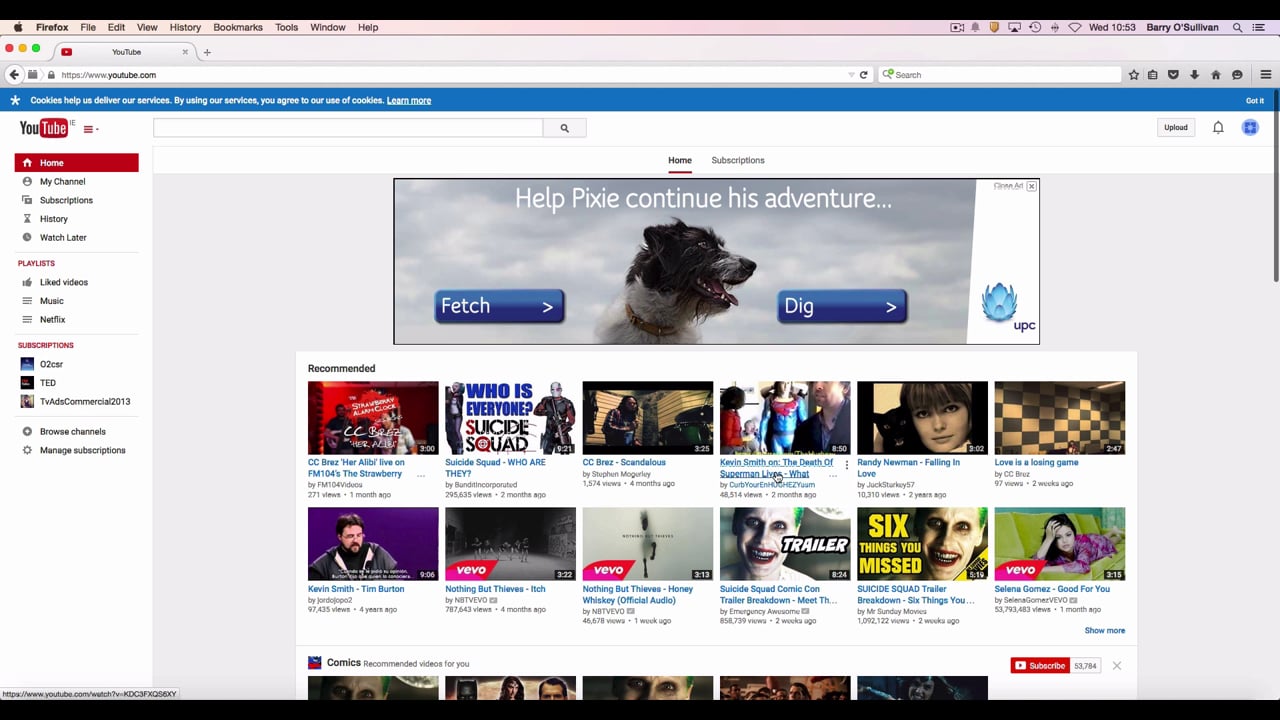Click the Upload button
The width and height of the screenshot is (1280, 720).
tap(1176, 128)
